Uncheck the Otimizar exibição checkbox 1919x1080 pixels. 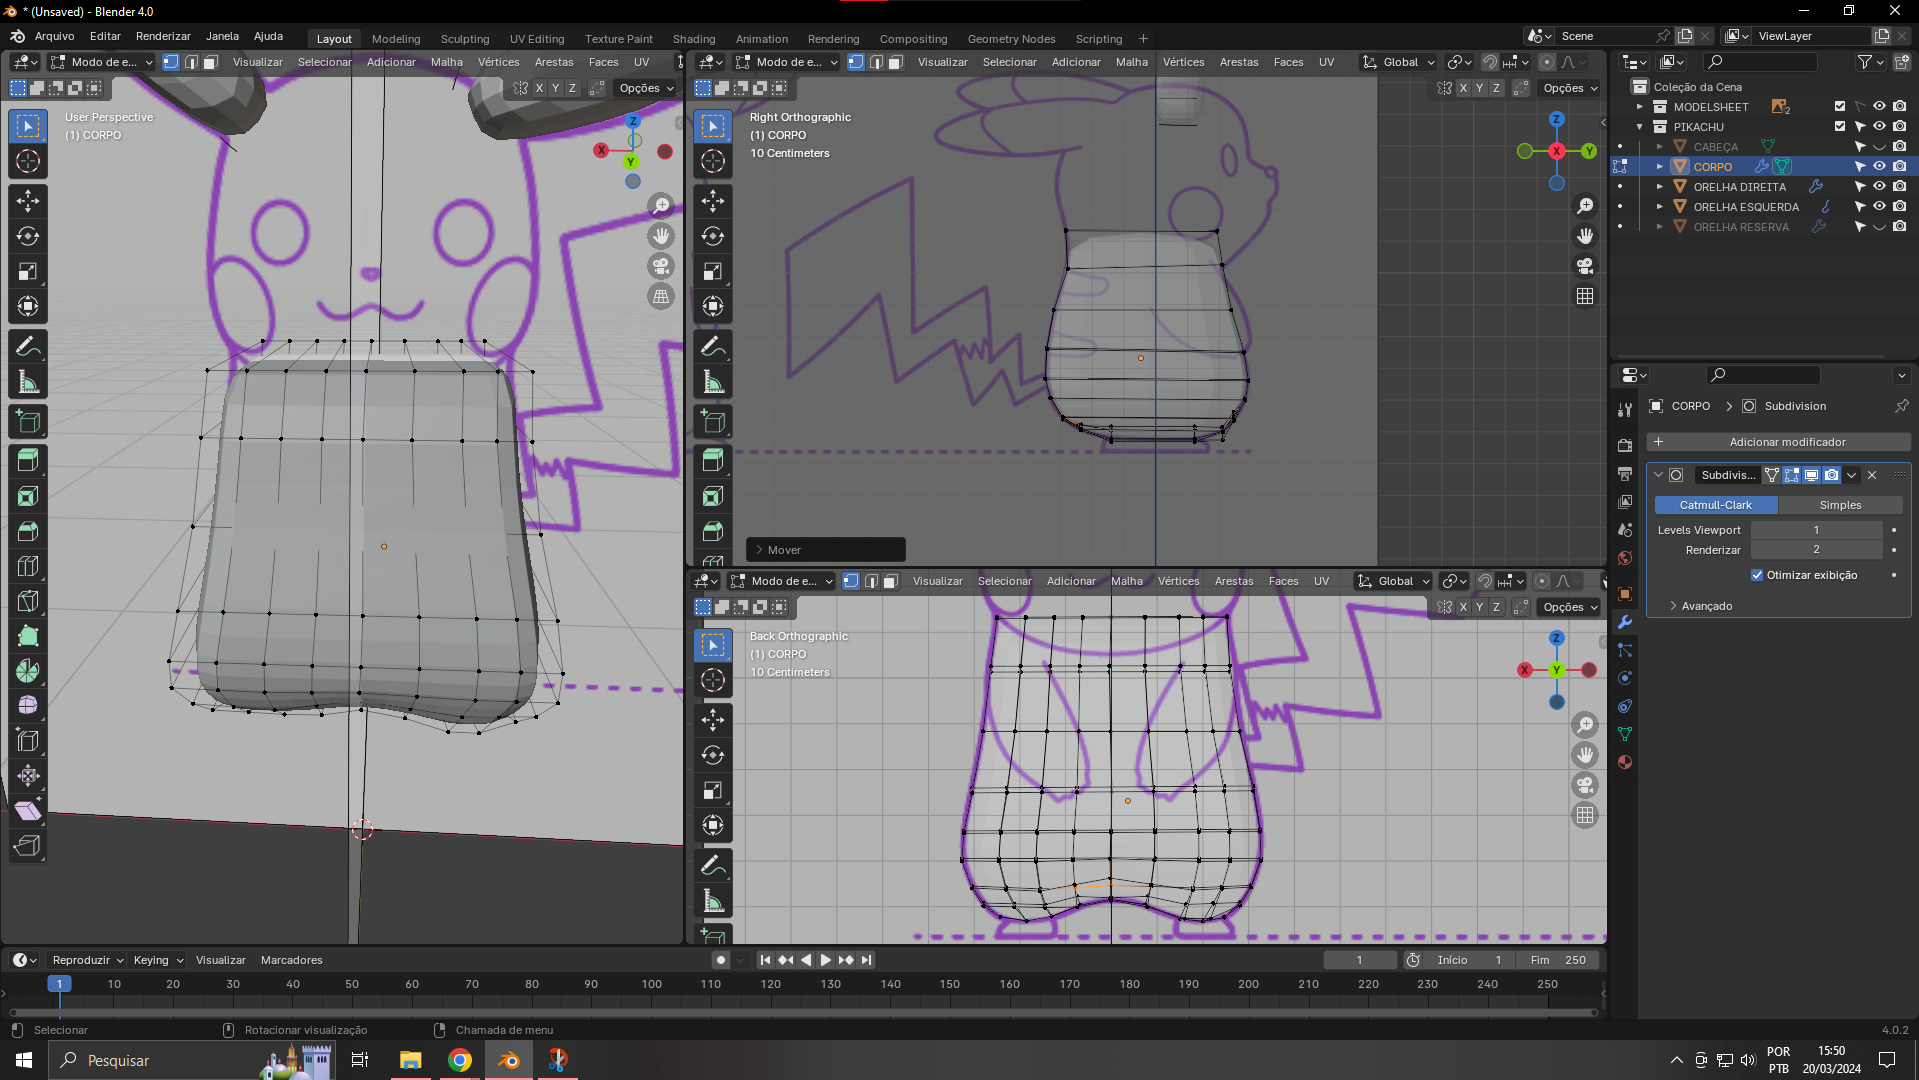(x=1757, y=575)
